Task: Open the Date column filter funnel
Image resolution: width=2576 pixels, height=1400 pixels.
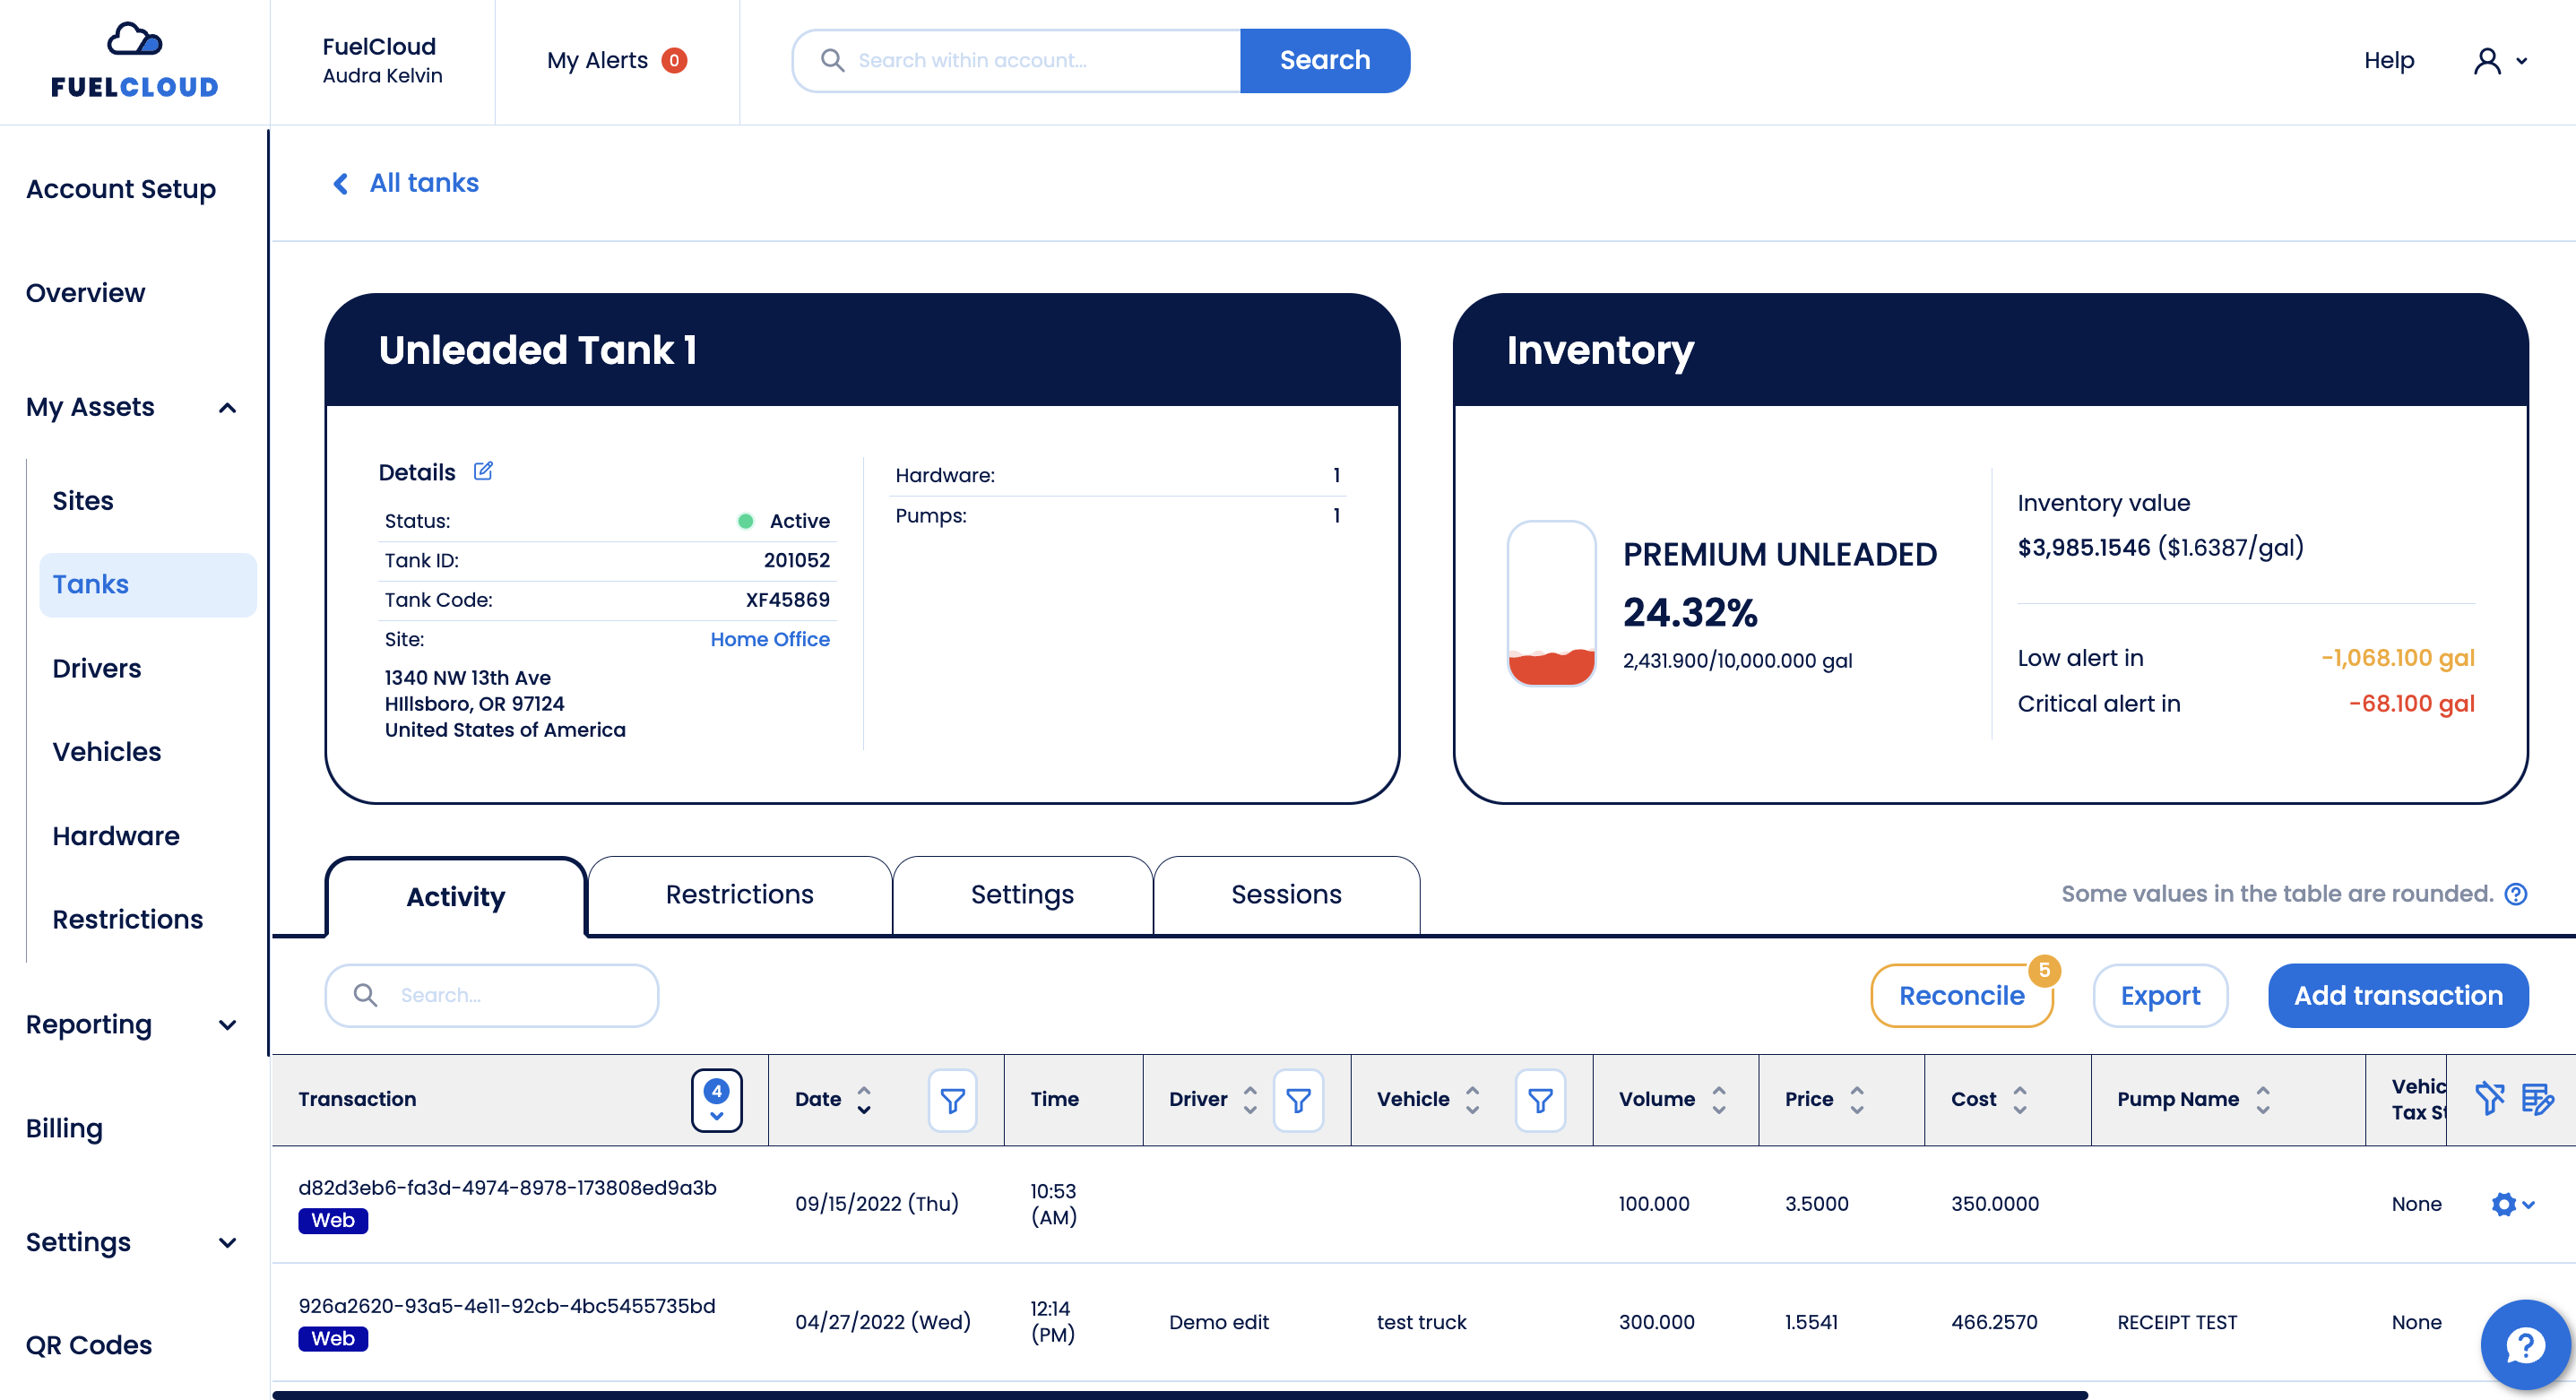Action: (953, 1100)
